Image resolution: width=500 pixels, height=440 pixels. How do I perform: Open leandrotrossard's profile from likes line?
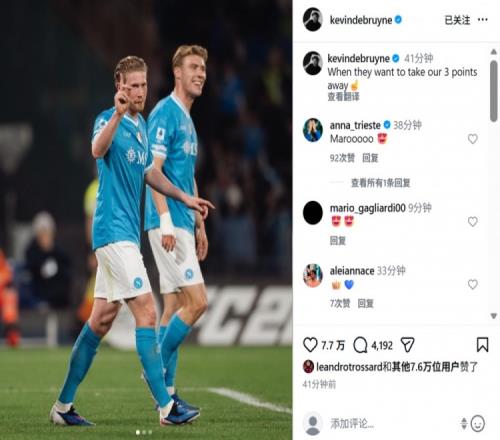click(349, 367)
